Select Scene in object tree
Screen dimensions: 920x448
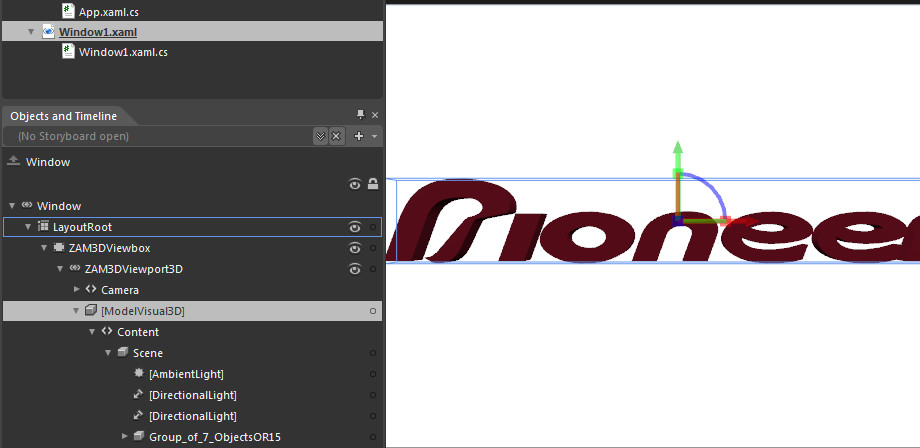pyautogui.click(x=148, y=353)
